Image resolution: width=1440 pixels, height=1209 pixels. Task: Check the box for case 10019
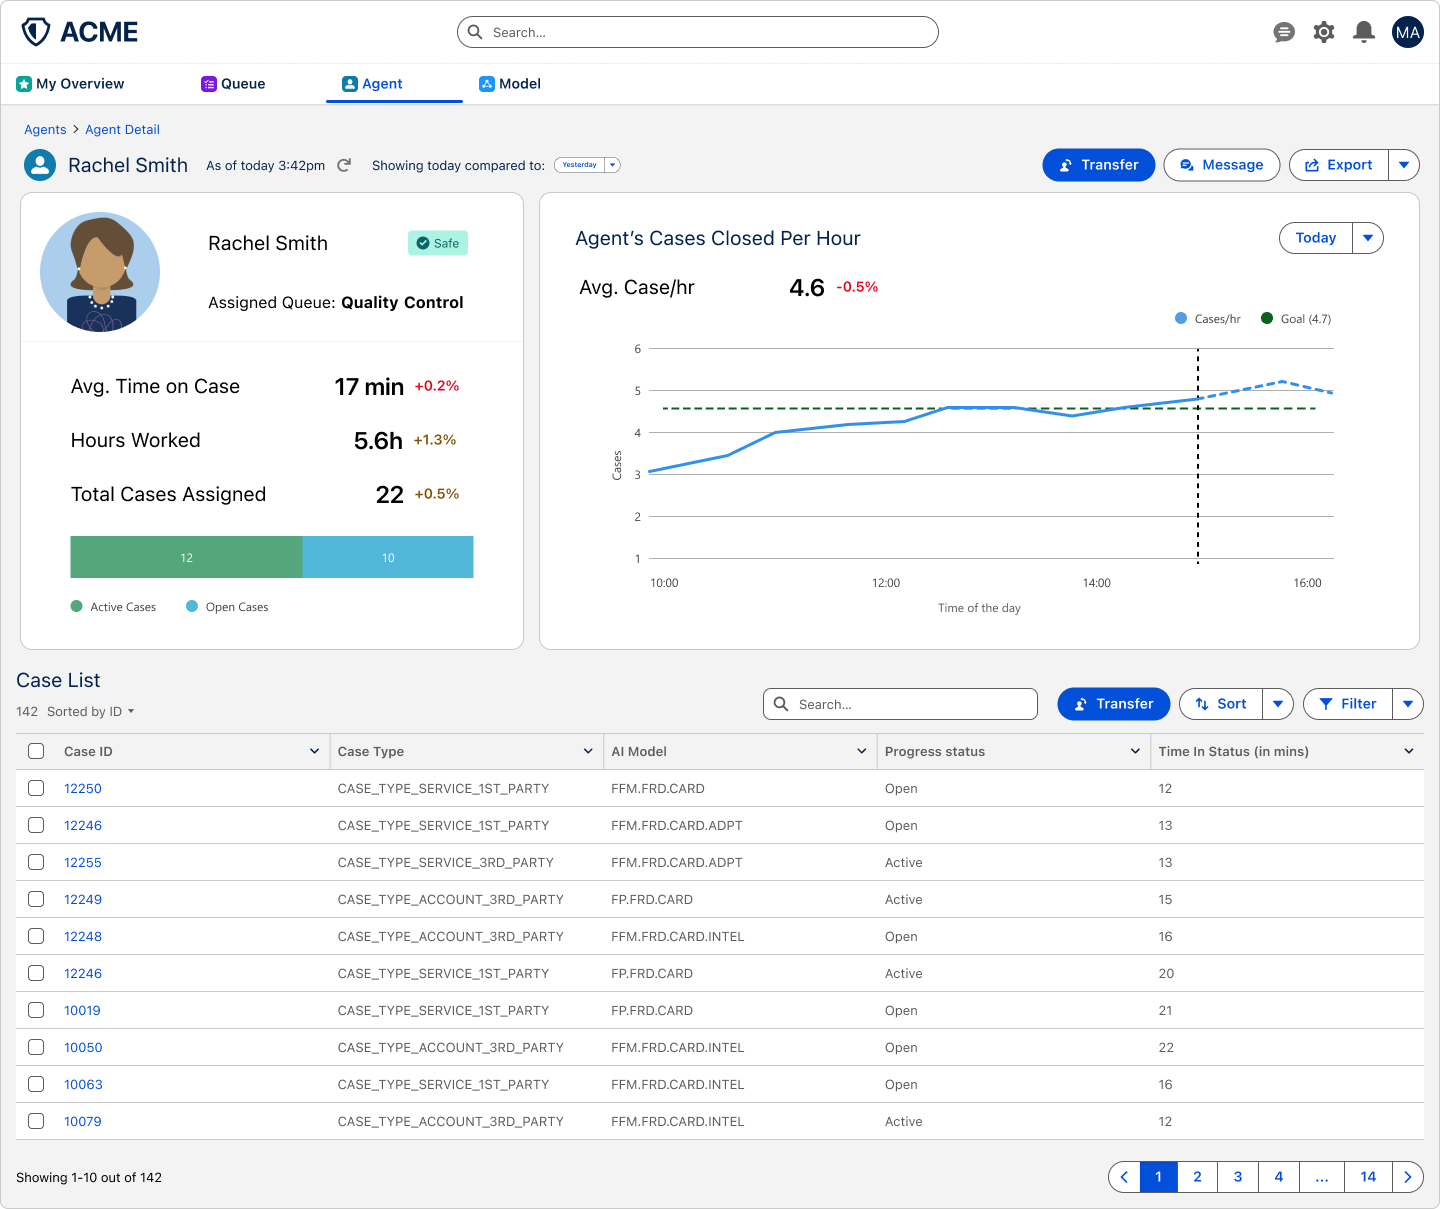36,1010
